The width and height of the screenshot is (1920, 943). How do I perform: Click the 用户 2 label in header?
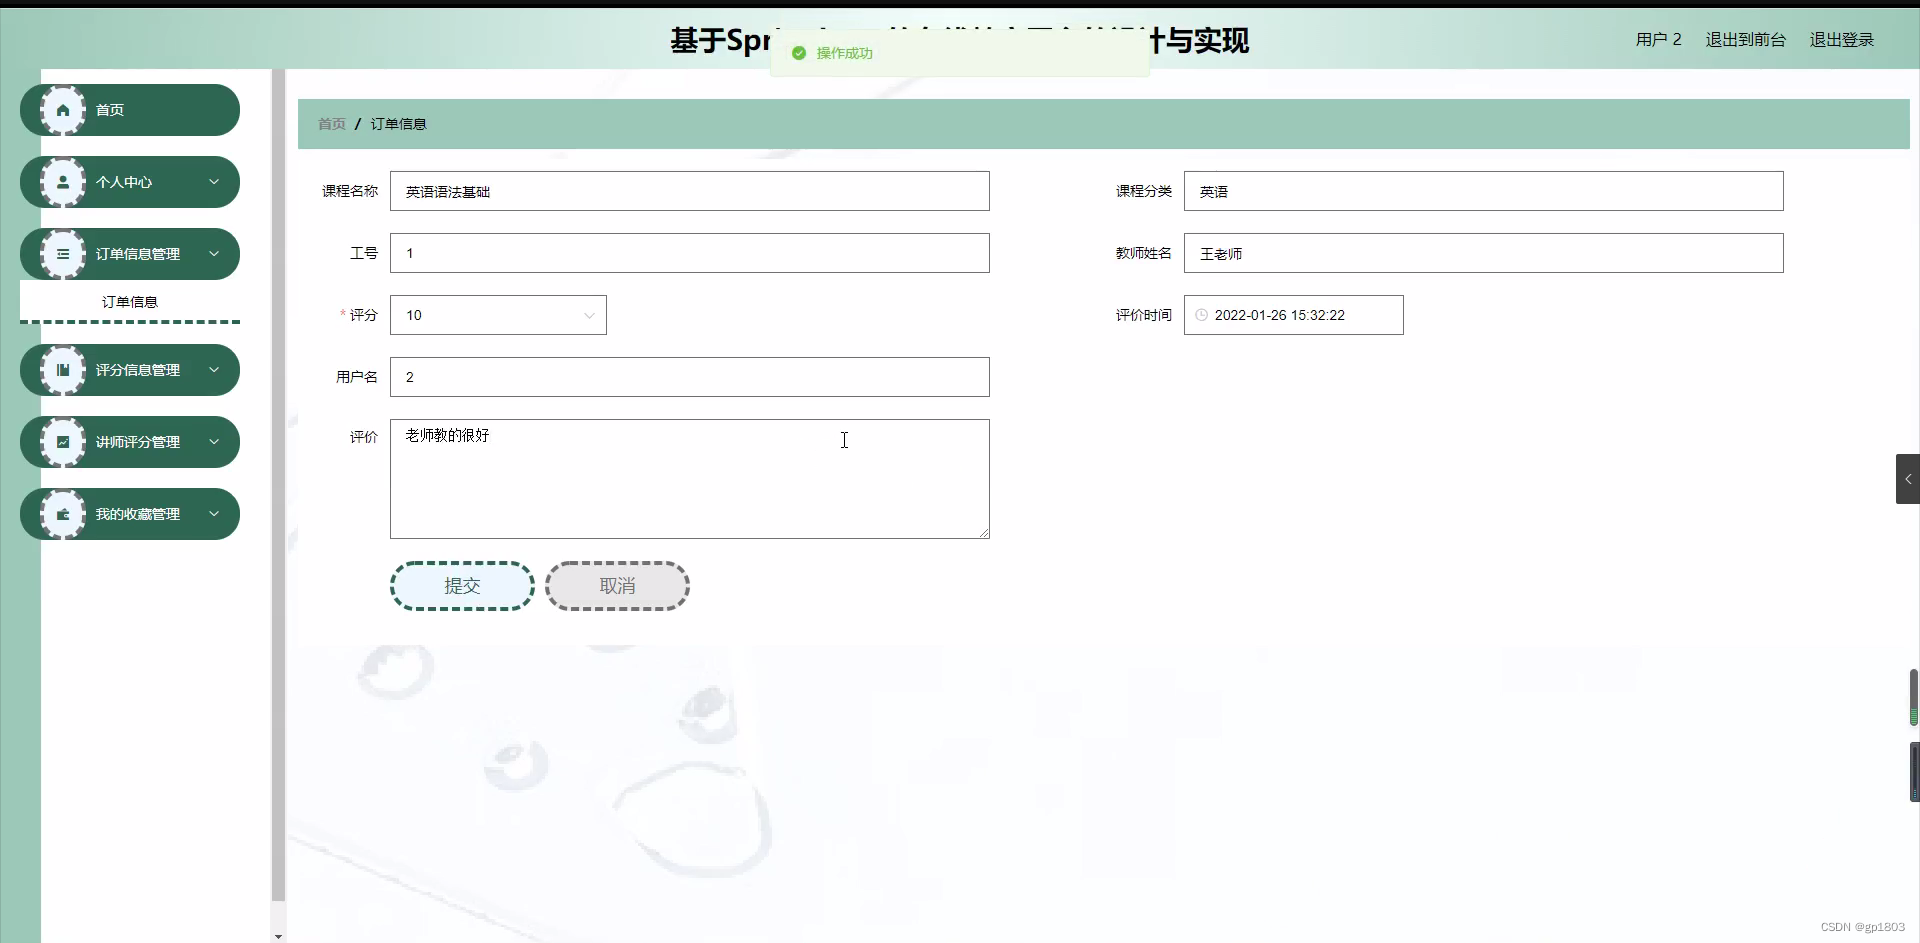1658,40
